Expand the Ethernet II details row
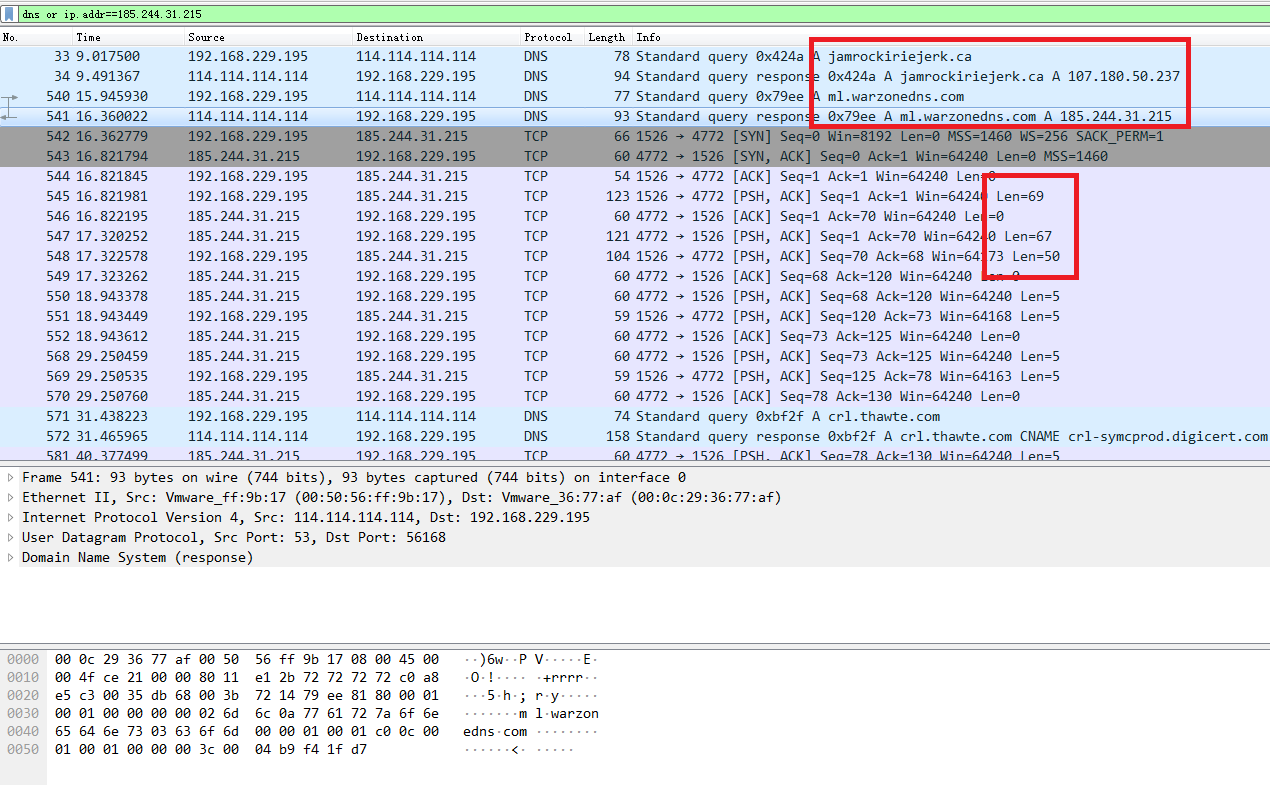The width and height of the screenshot is (1270, 785). tap(11, 497)
